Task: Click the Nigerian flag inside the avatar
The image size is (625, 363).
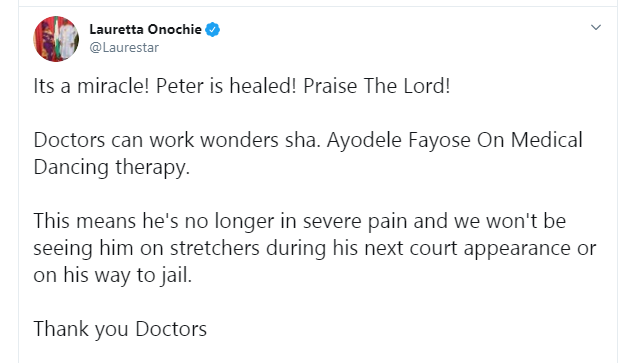Action: (57, 37)
